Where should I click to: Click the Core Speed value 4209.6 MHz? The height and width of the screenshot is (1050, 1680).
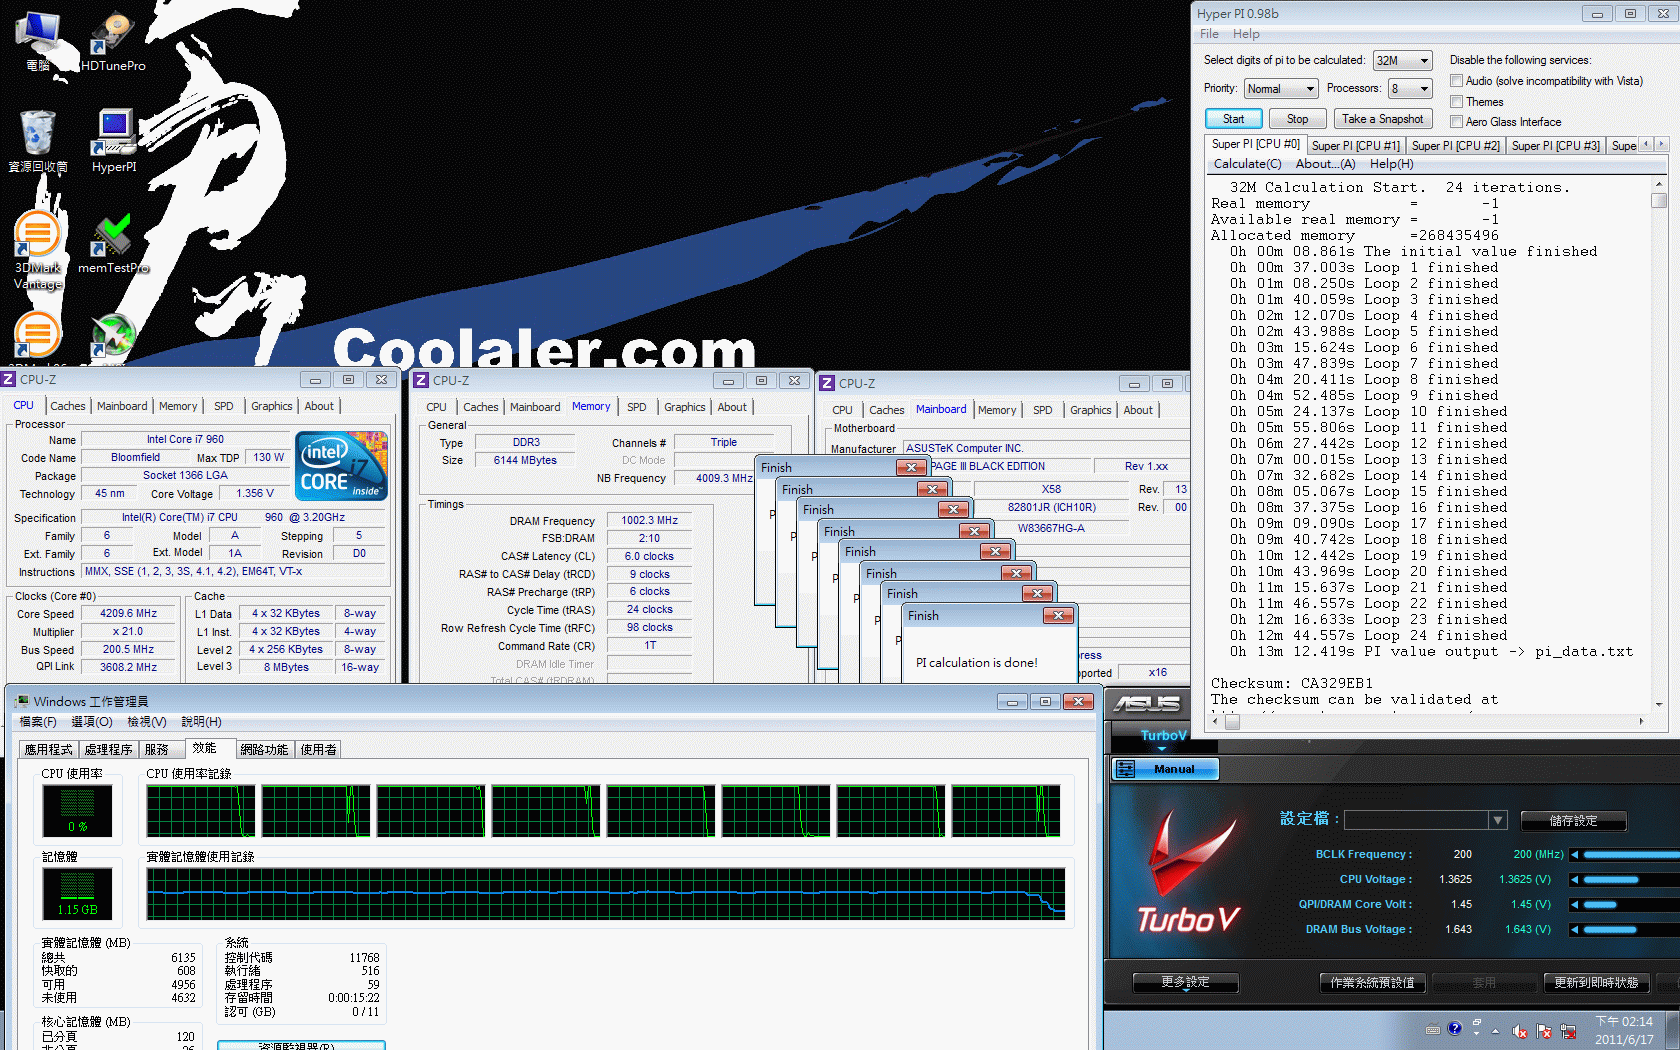click(128, 614)
